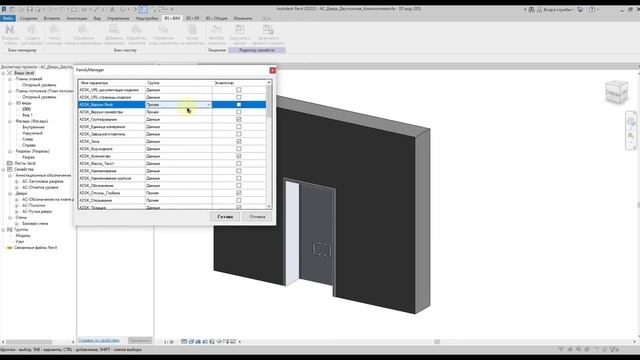Viewport: 640px width, 360px height.
Task: Click the 3D view horizontal scrollbar thumb
Action: click(437, 342)
